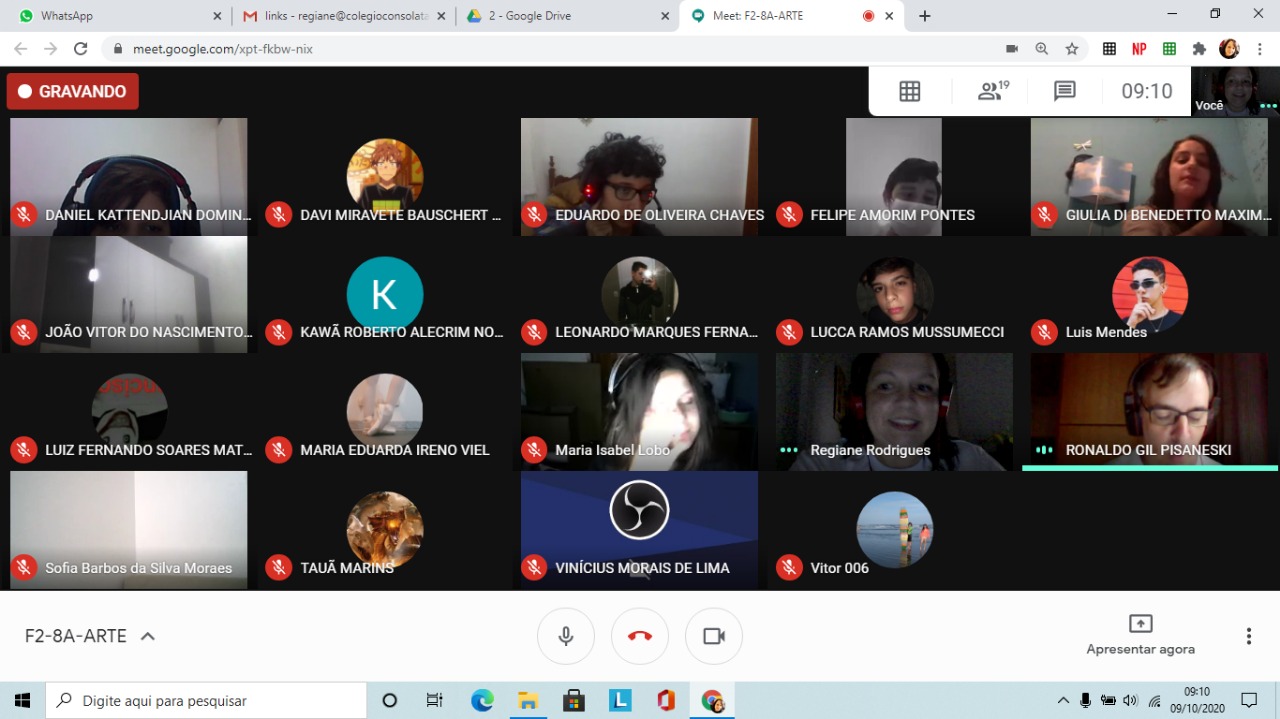Click LUCCA RAMOS MUSSUMECCI name label
Screen dimensions: 1280x719
pos(907,332)
